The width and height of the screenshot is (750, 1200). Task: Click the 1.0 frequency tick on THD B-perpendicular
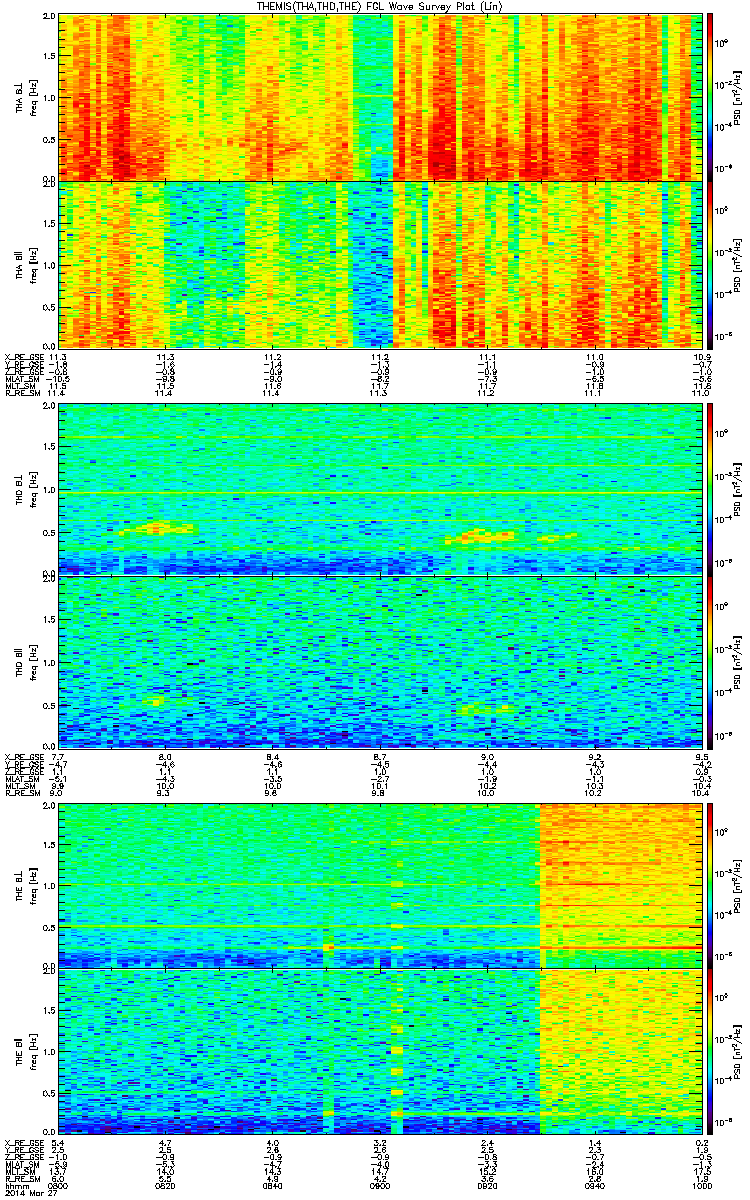pos(49,492)
